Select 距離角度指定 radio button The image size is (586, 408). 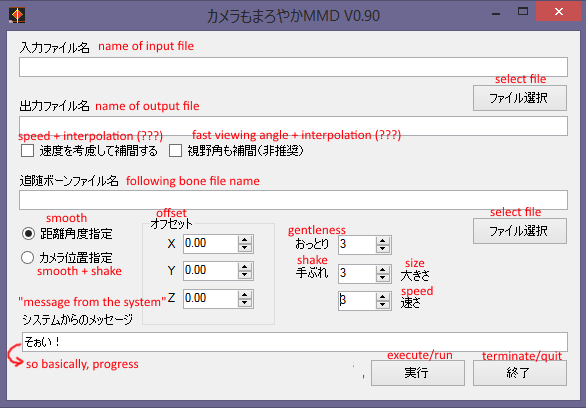coord(28,234)
